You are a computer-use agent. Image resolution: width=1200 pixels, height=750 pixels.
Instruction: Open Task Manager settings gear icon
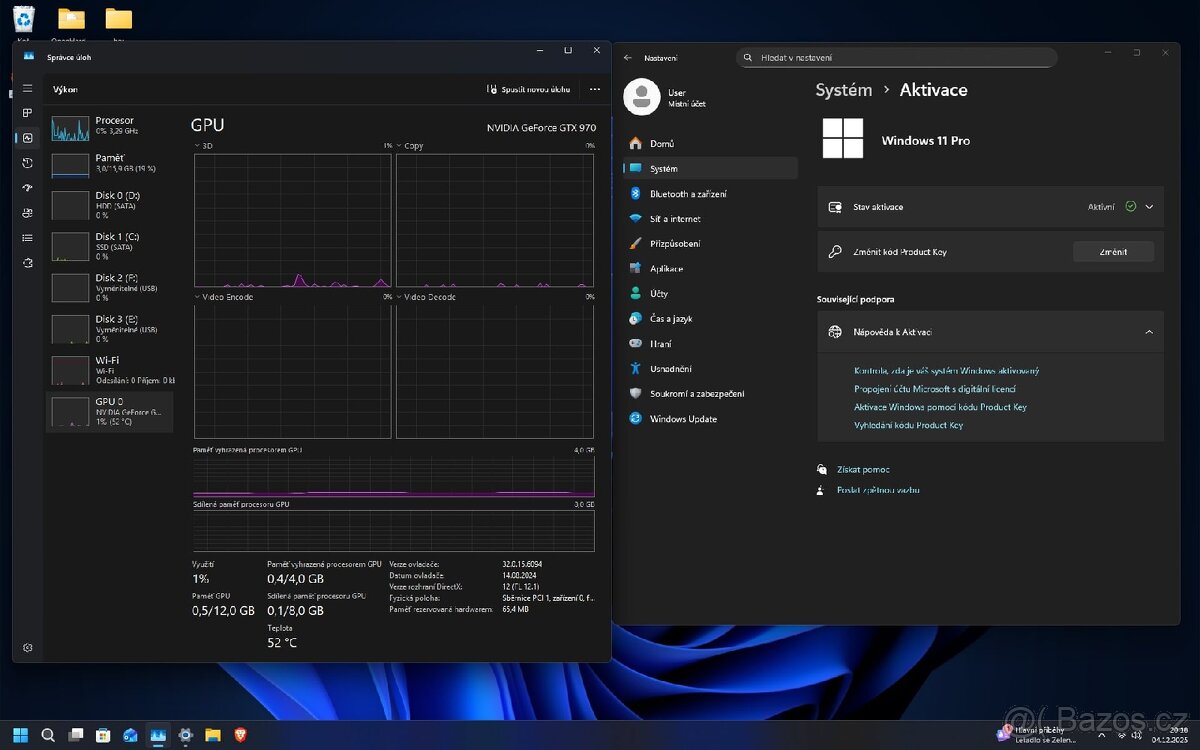28,648
